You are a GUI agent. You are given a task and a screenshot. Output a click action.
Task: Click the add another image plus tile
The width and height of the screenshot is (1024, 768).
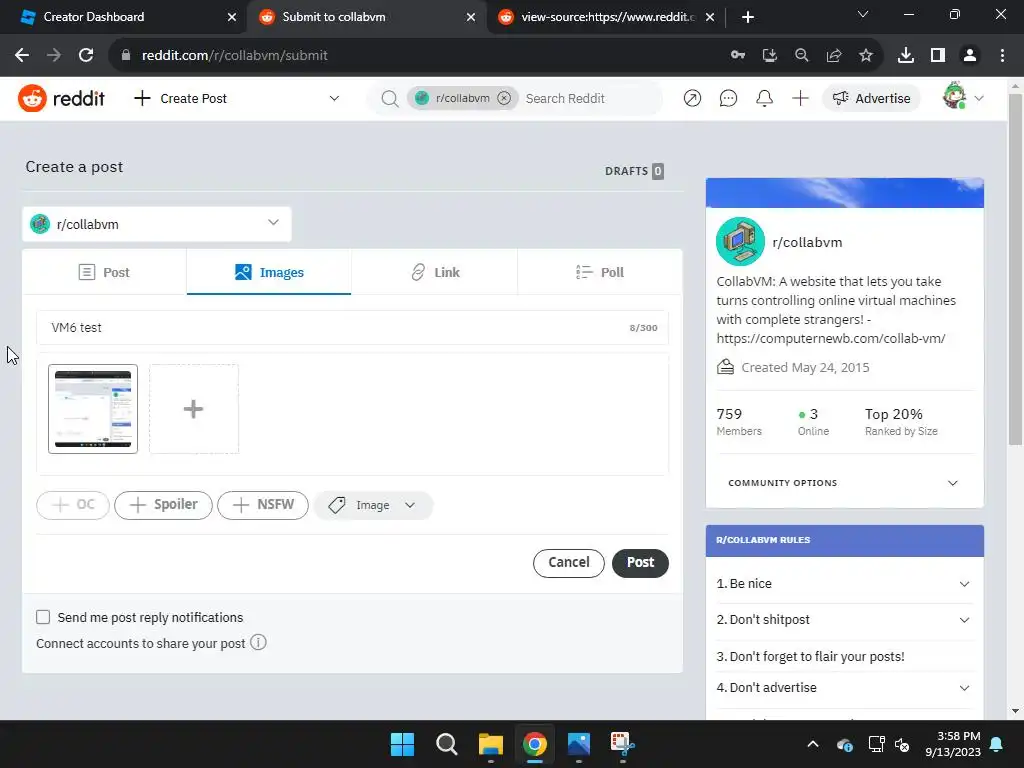point(194,409)
